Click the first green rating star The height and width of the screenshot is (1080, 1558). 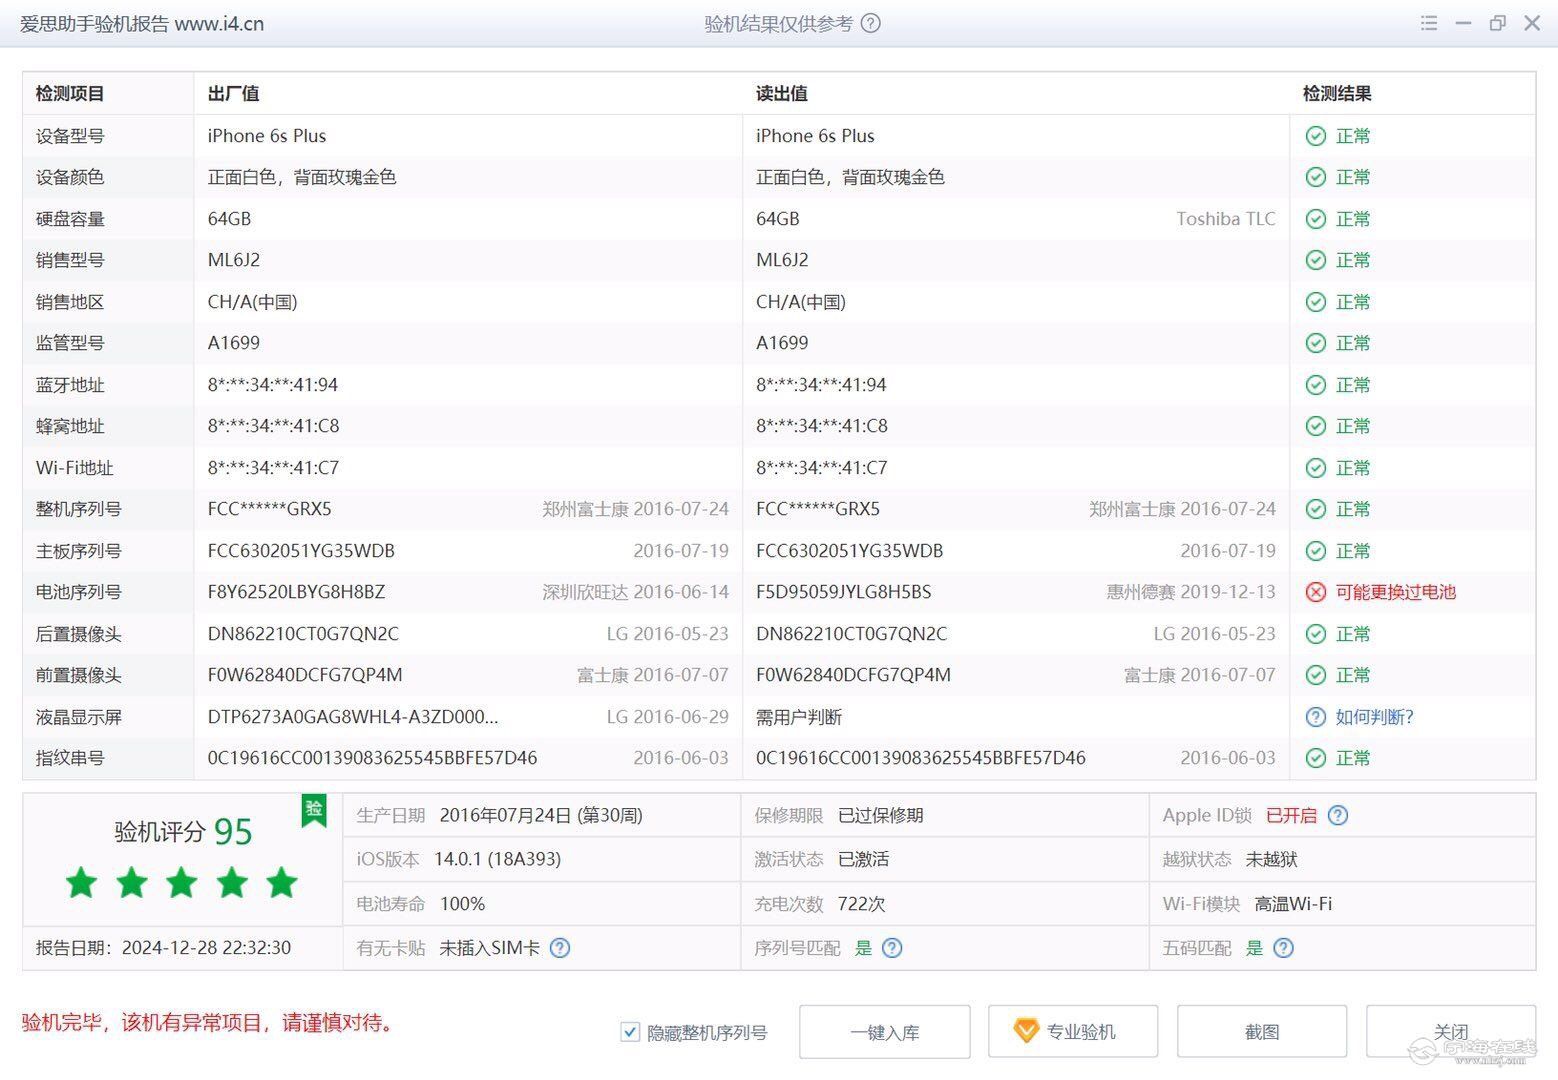[81, 883]
